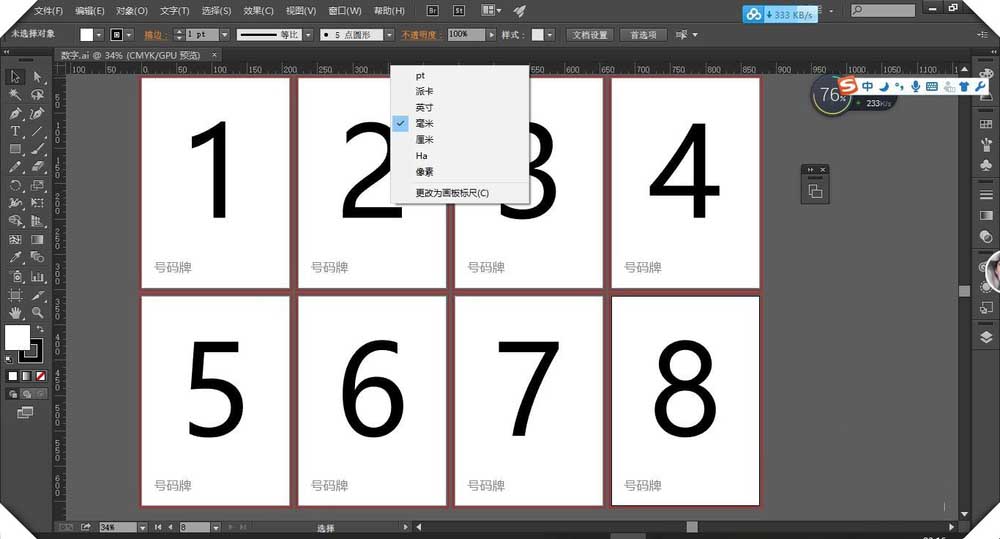Click the large white Fill swatch
Screen dimensions: 1000x539
(x=17, y=337)
